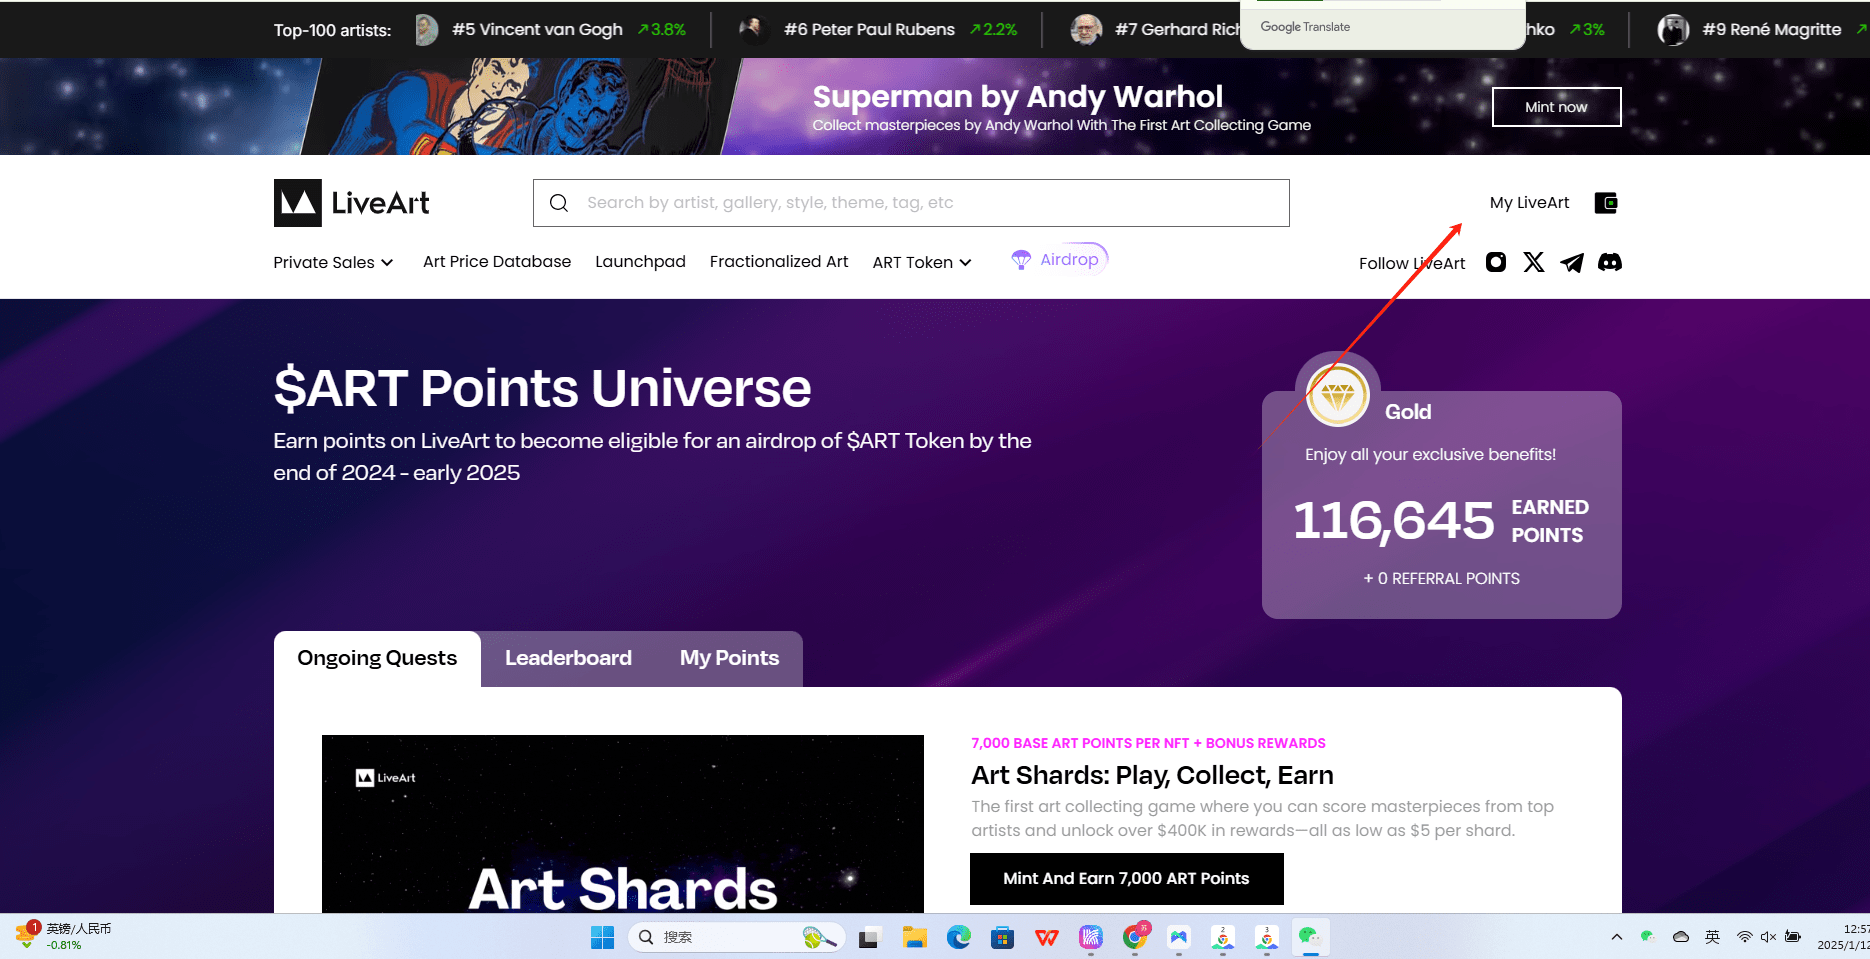Click the LiveArt logo
The height and width of the screenshot is (959, 1870).
[352, 203]
